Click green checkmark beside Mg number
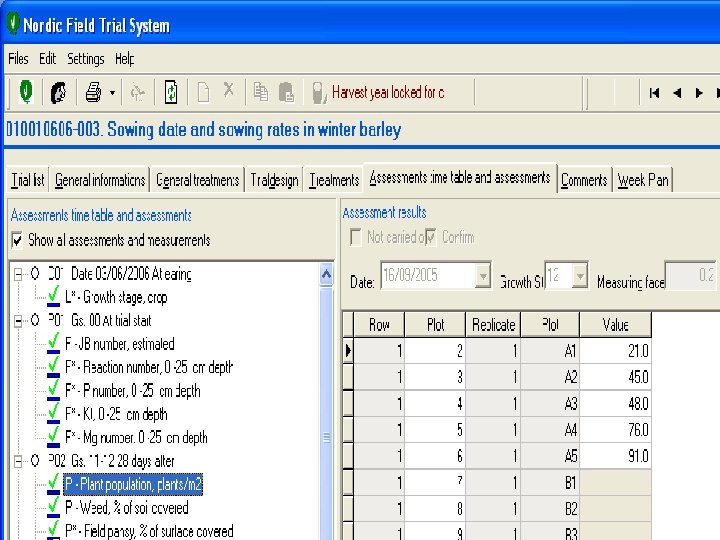 tap(53, 436)
